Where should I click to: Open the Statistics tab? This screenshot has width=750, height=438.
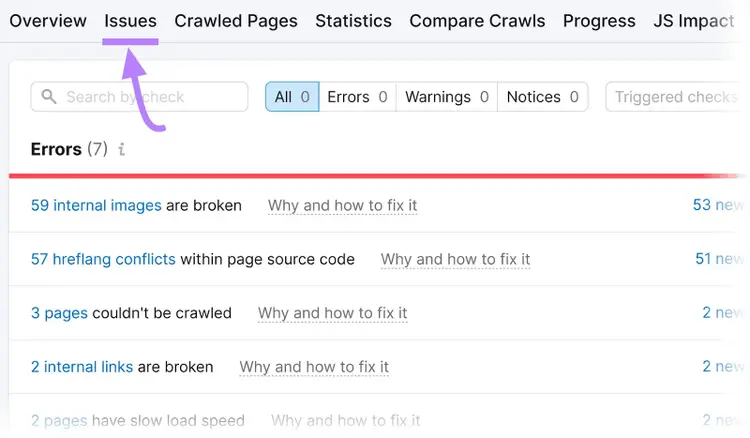click(x=353, y=21)
